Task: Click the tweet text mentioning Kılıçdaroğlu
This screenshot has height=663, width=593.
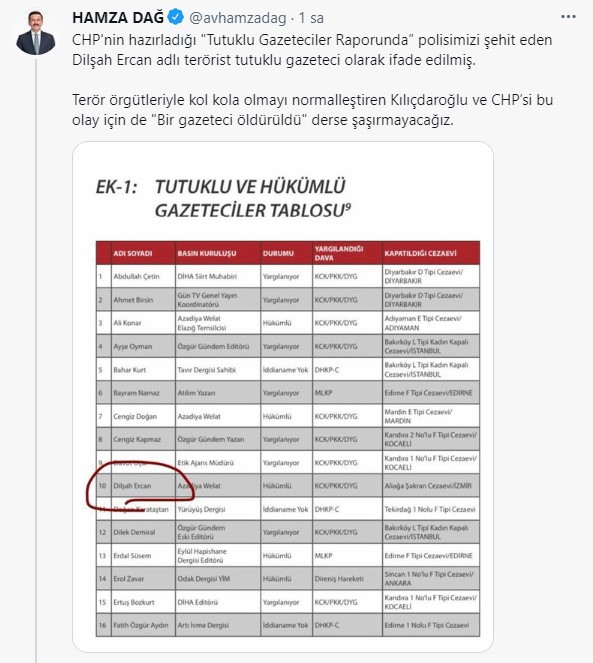Action: pyautogui.click(x=313, y=110)
